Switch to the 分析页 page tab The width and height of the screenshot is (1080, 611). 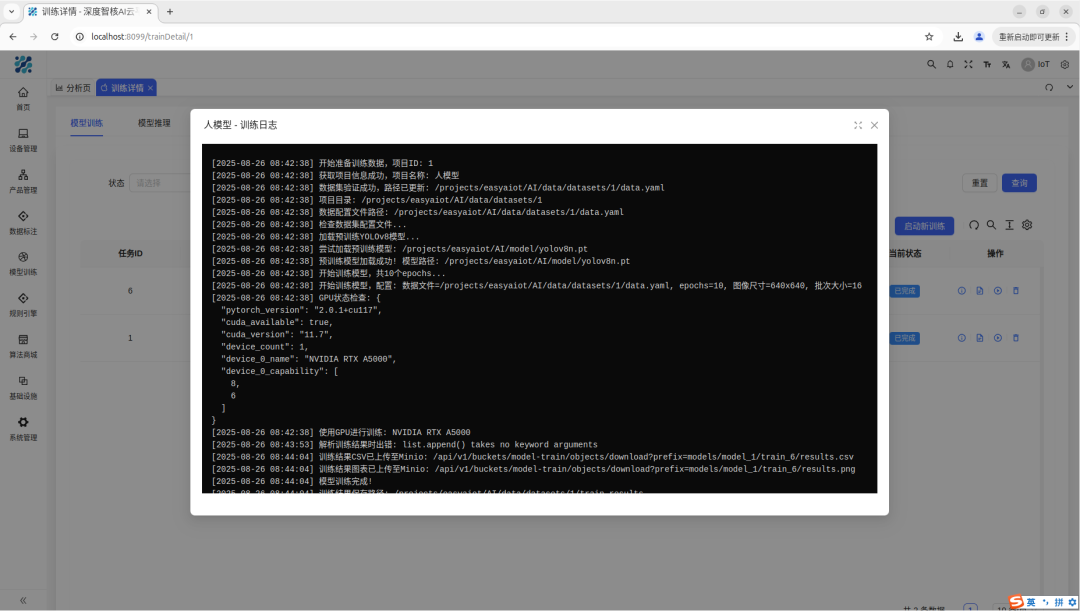coord(73,88)
